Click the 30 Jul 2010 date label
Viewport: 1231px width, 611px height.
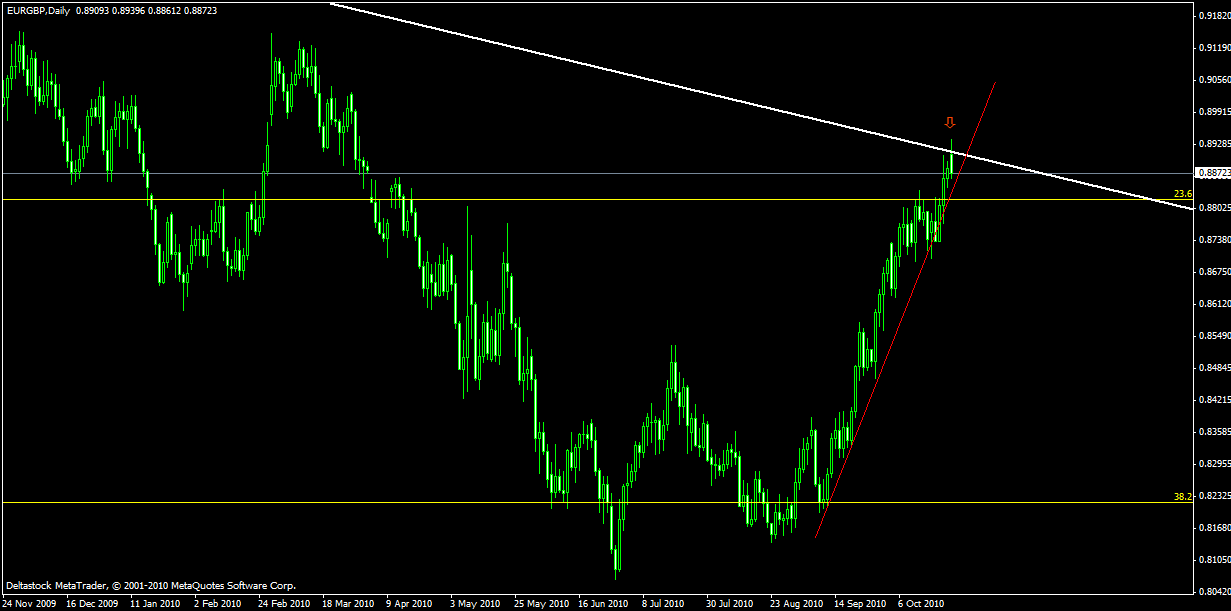point(732,604)
